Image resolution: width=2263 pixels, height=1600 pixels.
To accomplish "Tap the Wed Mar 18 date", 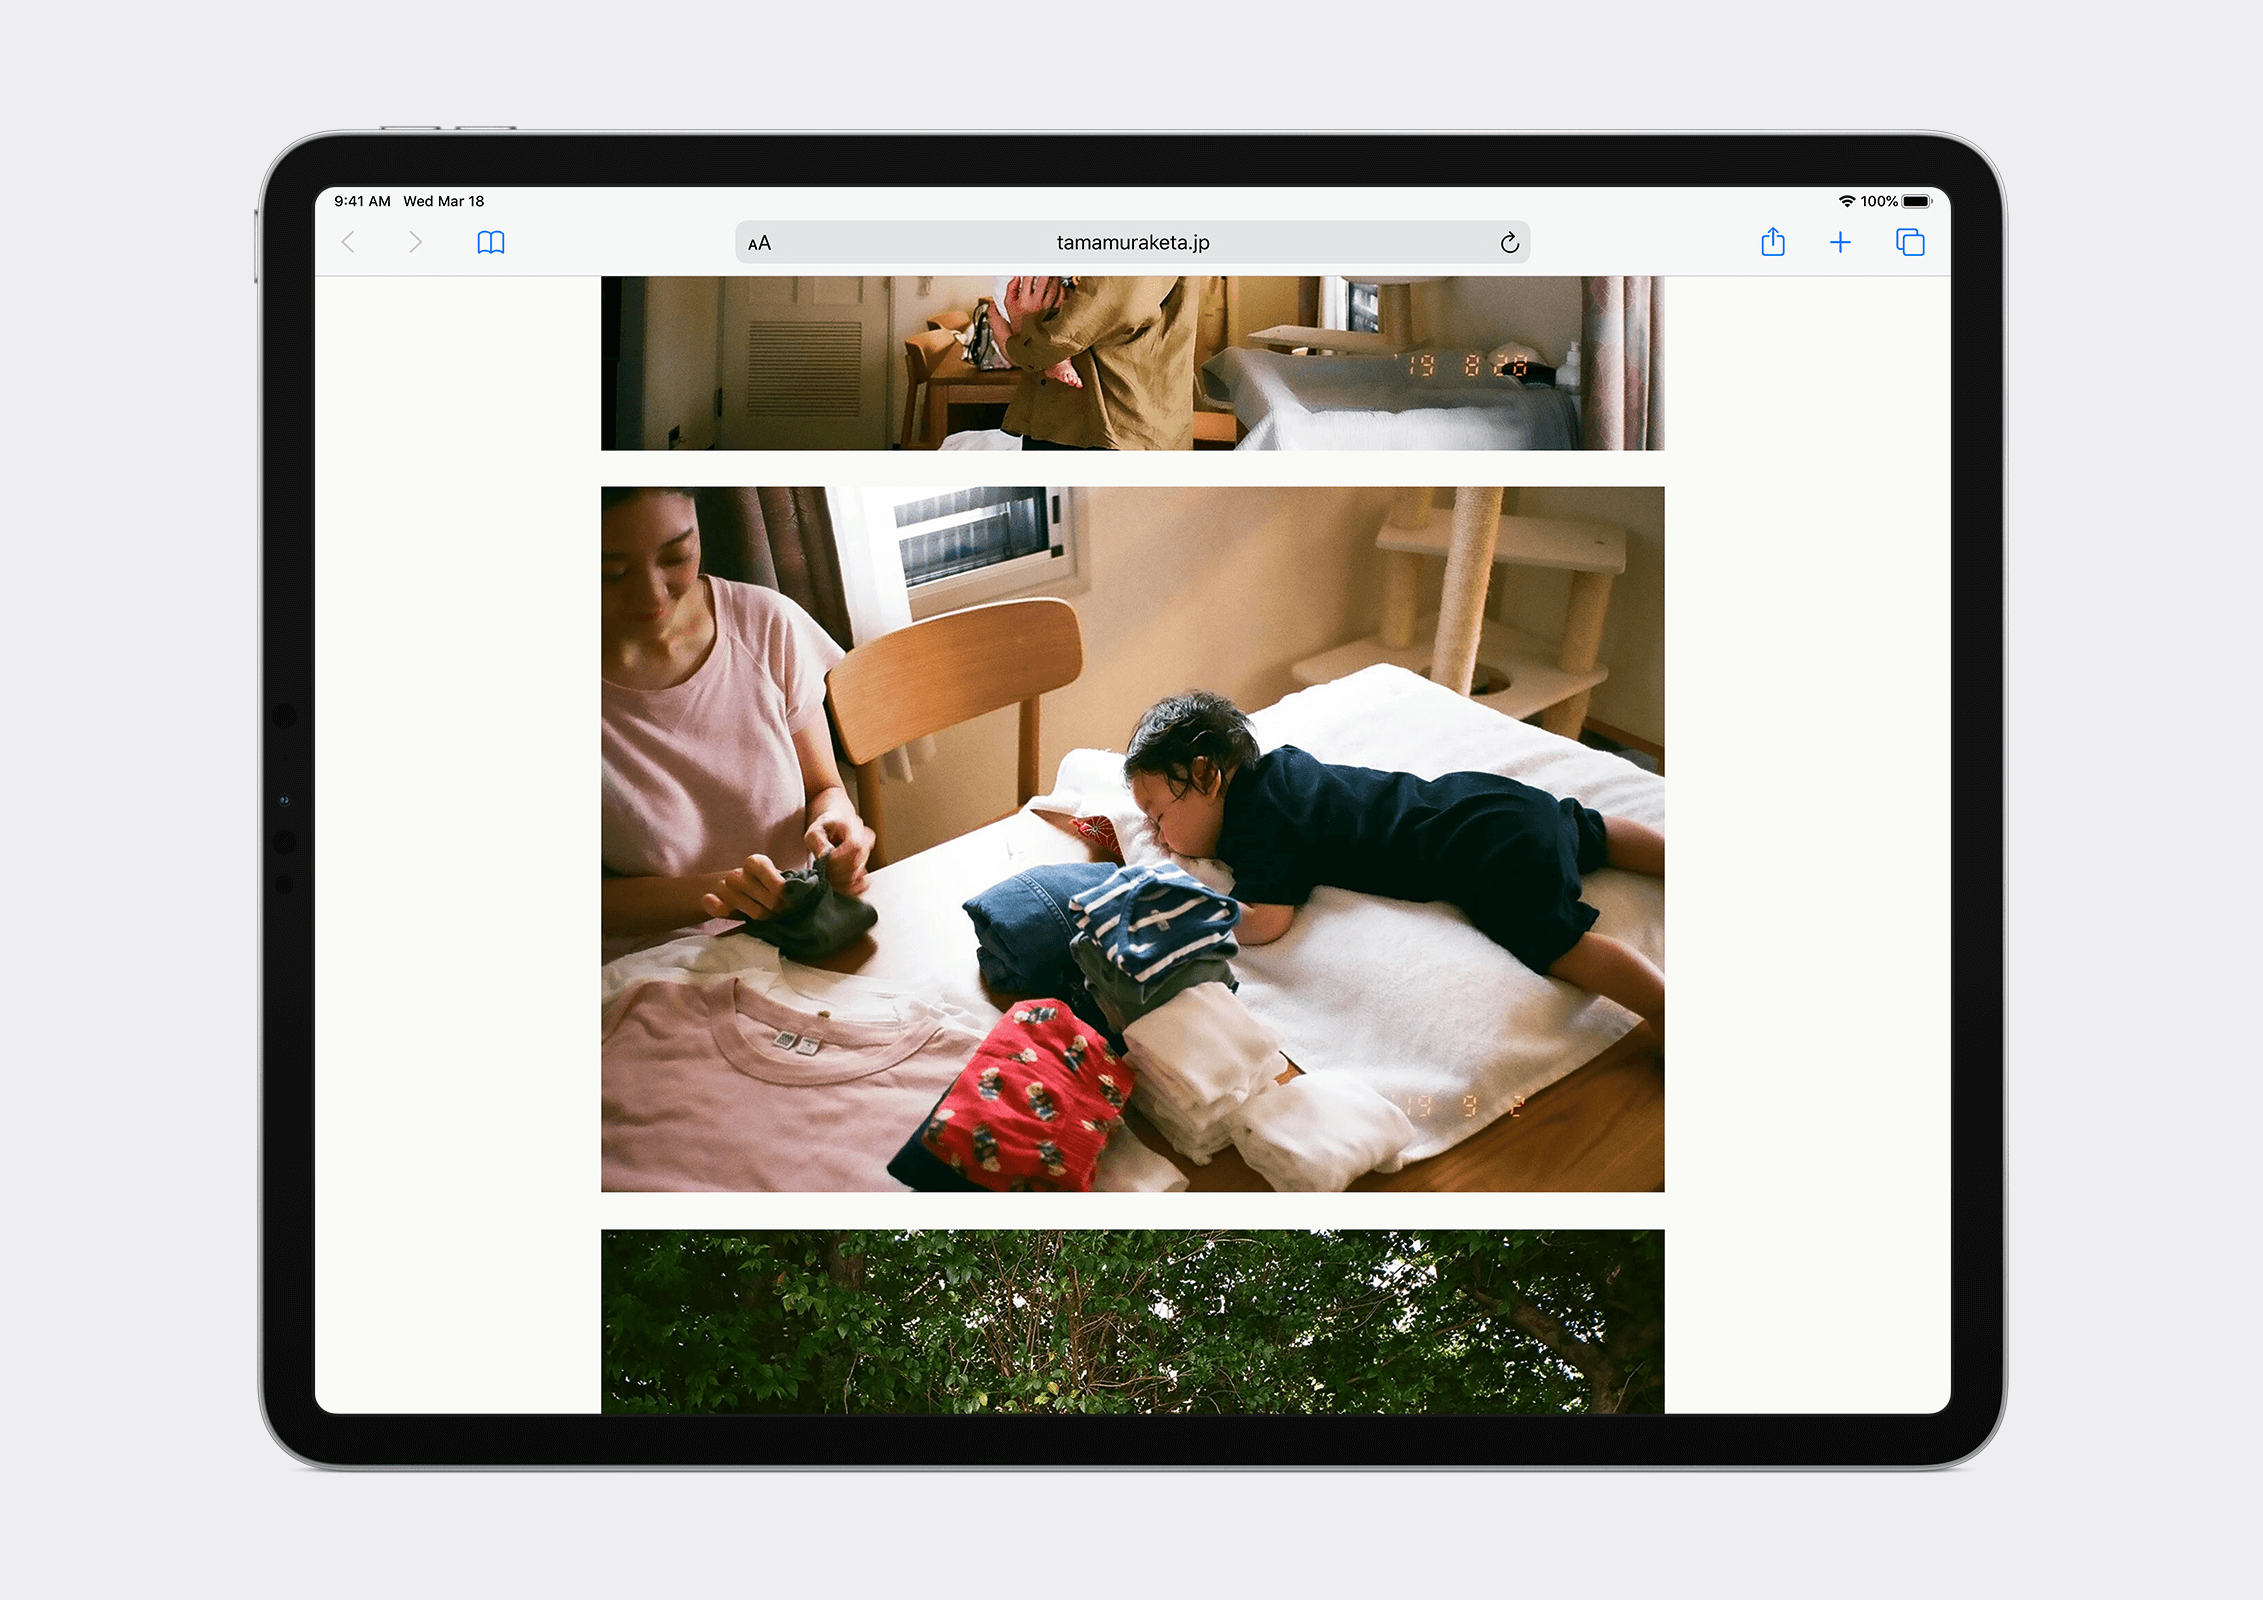I will click(443, 201).
